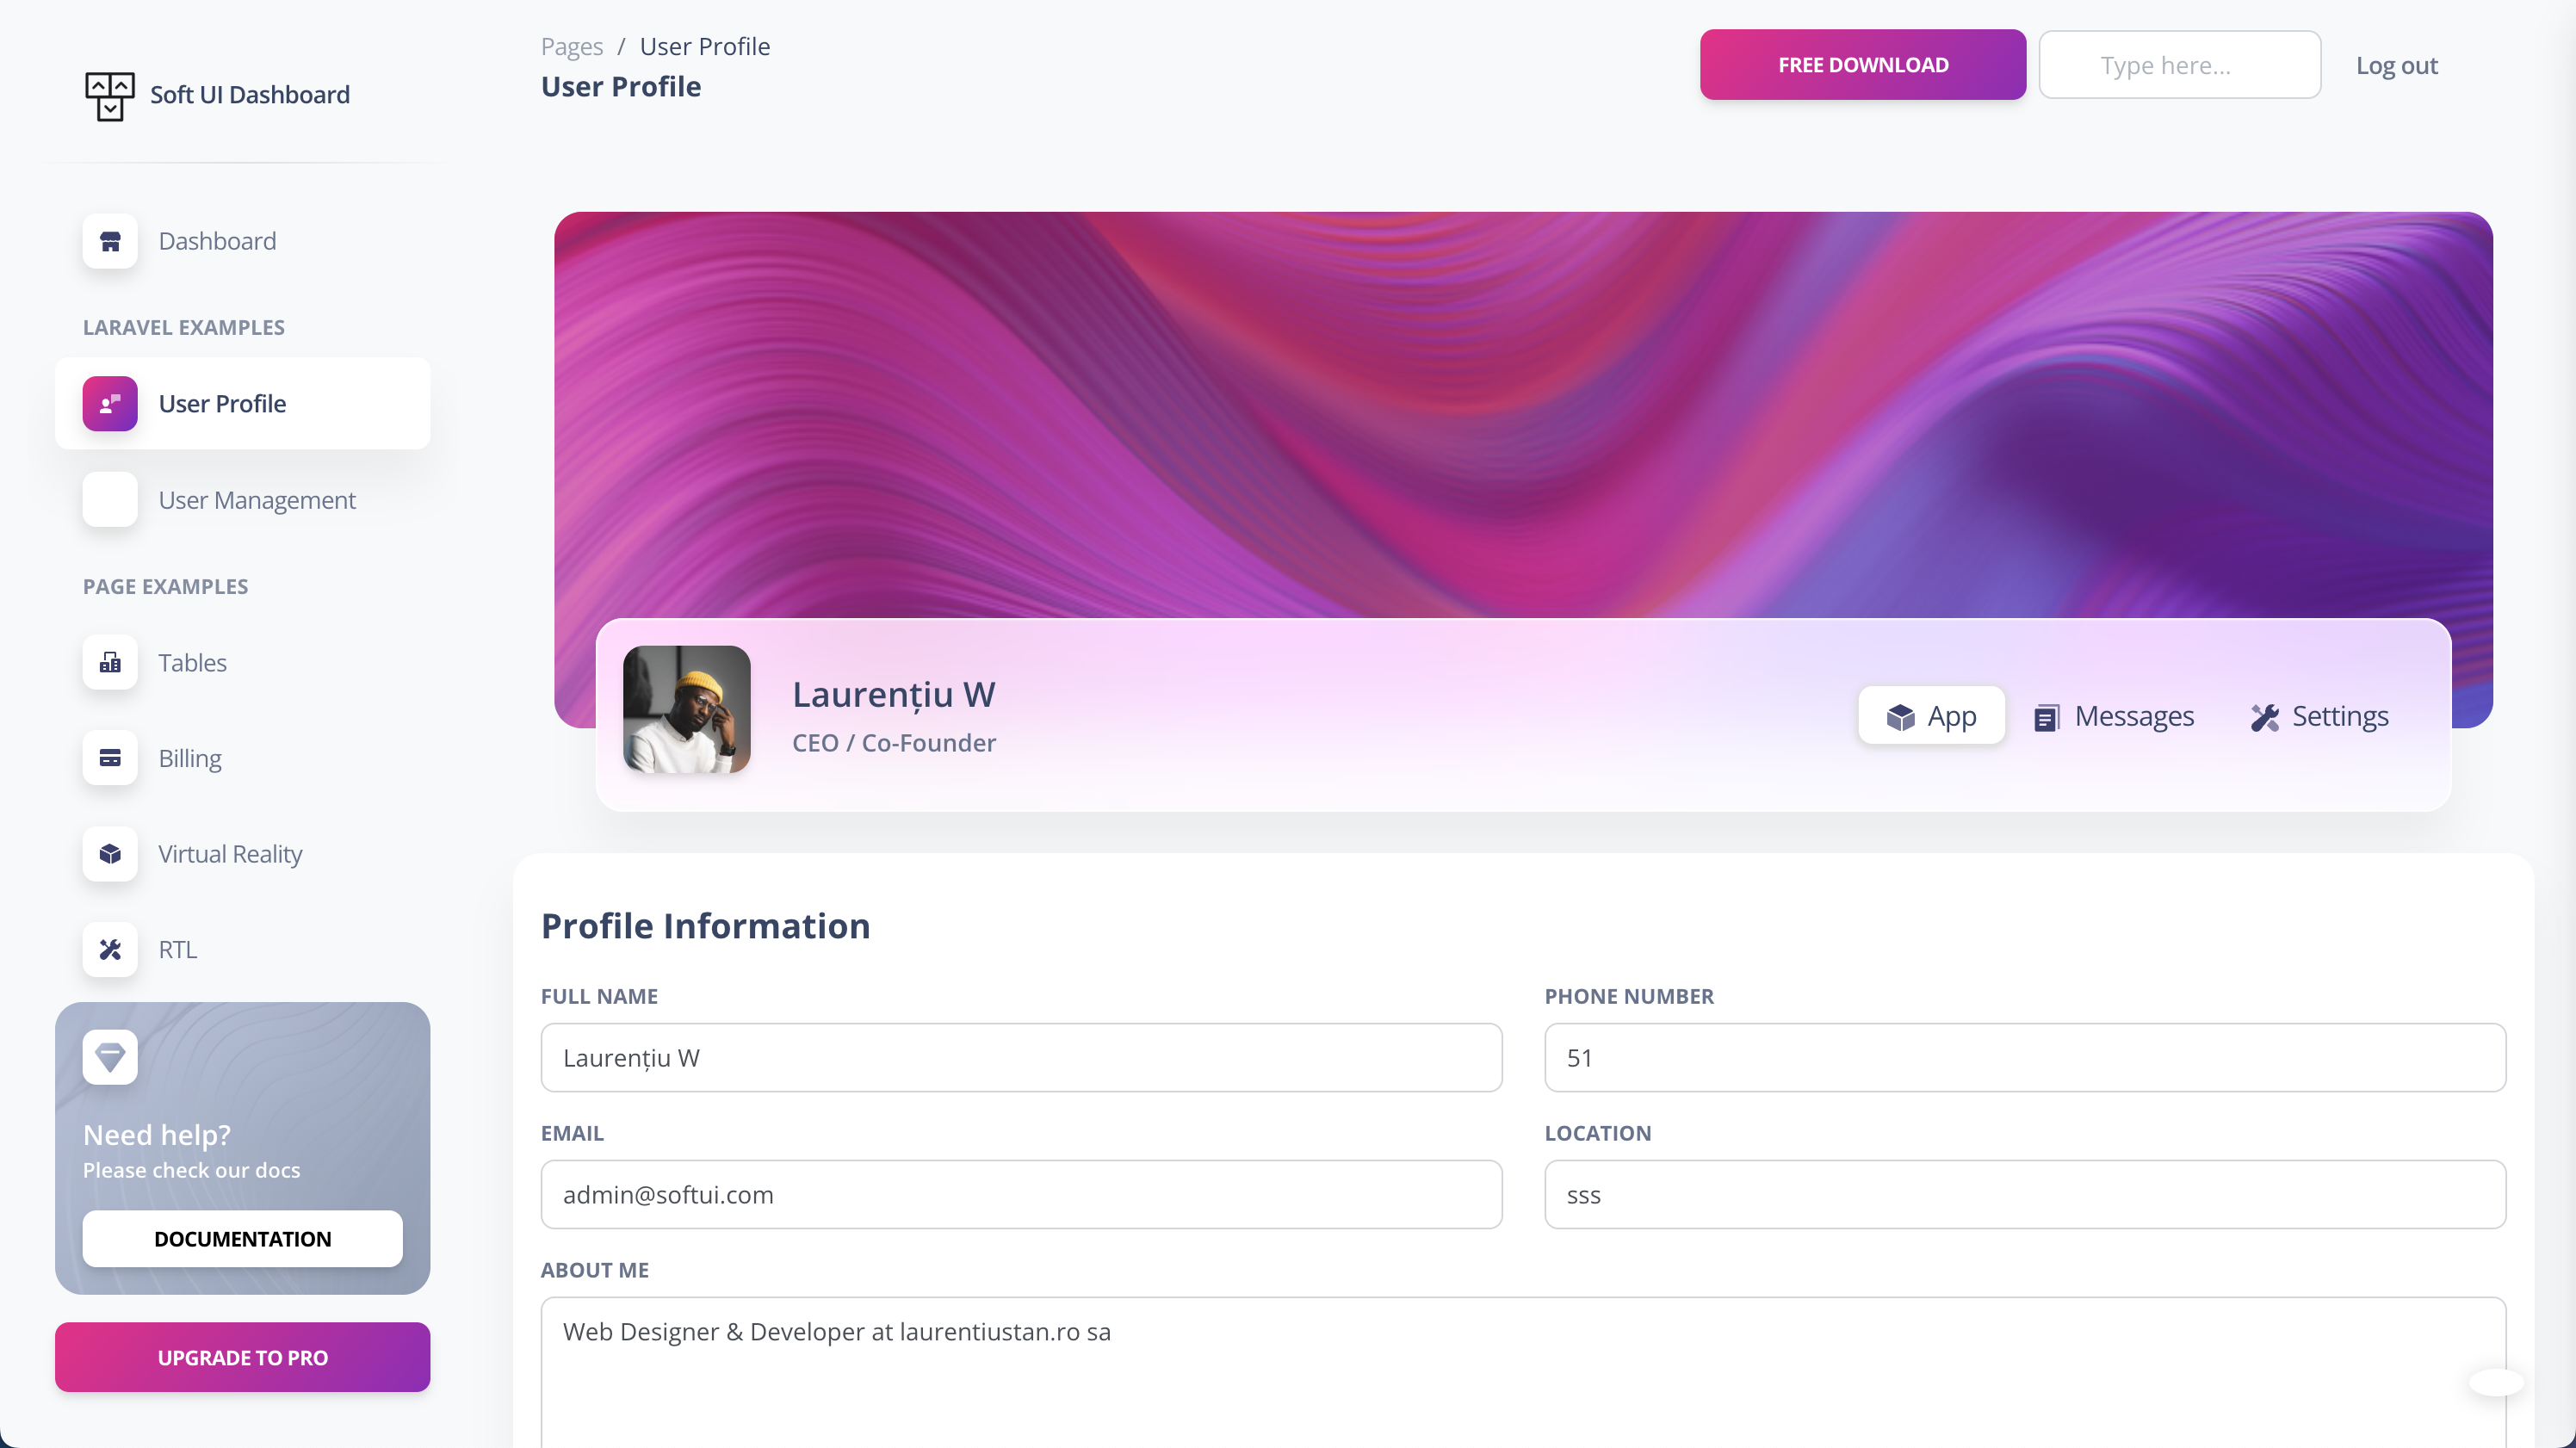The width and height of the screenshot is (2576, 1448).
Task: Focus the Type here search field
Action: [x=2179, y=66]
